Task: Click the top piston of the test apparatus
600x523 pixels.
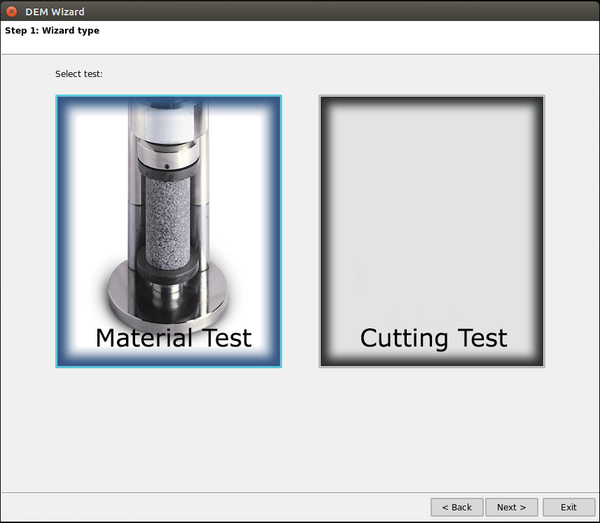Action: (x=167, y=120)
